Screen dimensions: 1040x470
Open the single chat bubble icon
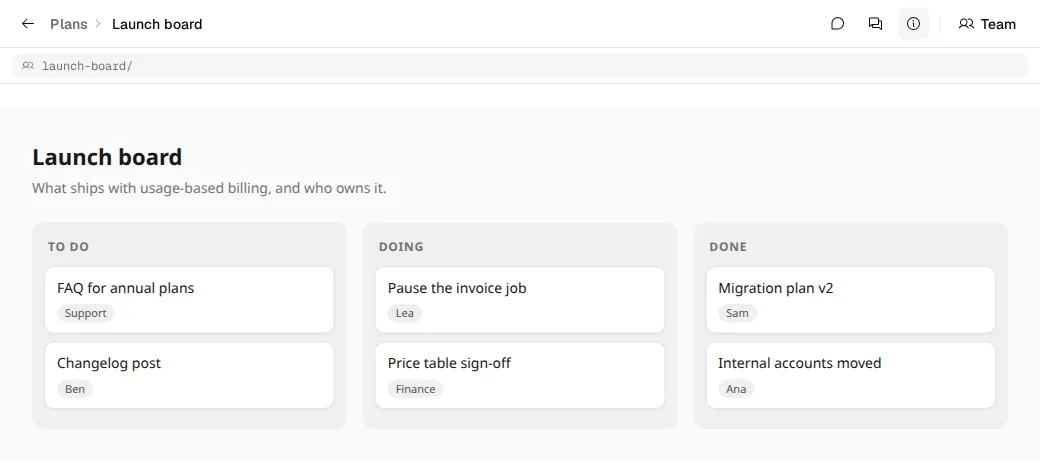[x=838, y=24]
